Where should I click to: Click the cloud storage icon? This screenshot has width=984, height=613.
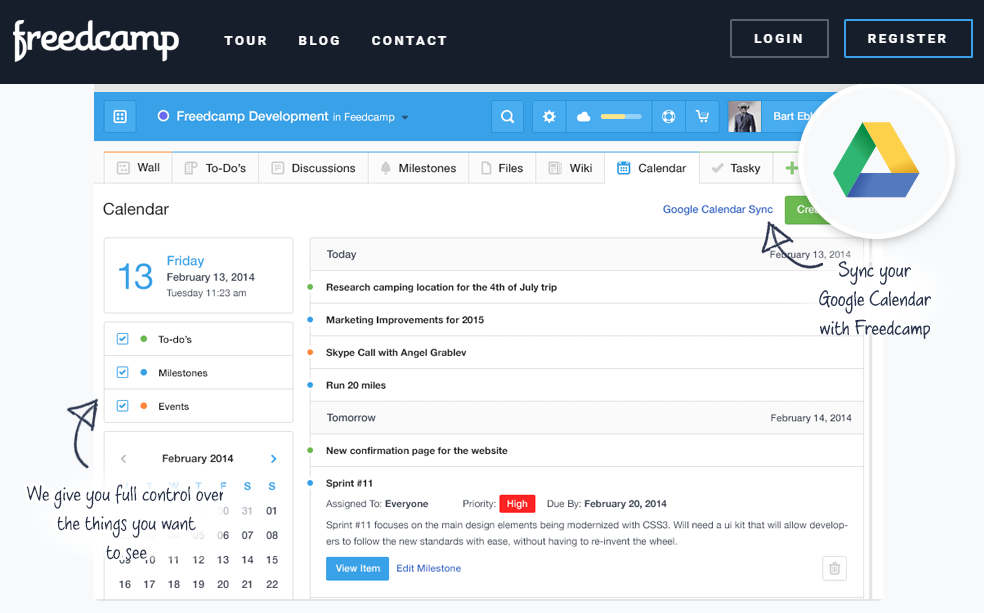pyautogui.click(x=584, y=117)
